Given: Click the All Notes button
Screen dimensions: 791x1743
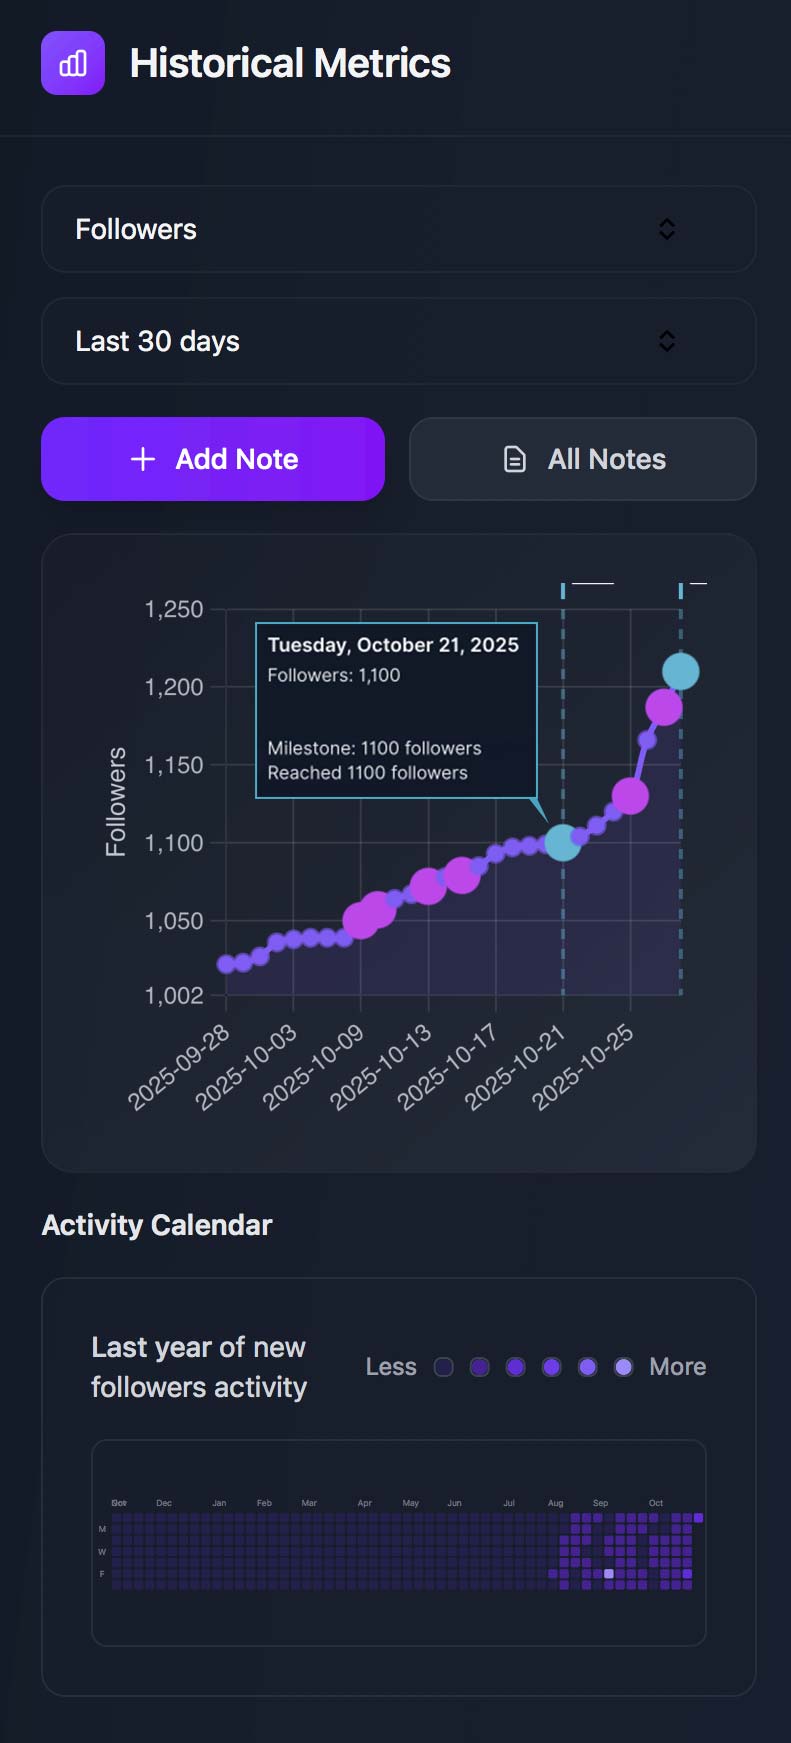Looking at the screenshot, I should click(582, 459).
